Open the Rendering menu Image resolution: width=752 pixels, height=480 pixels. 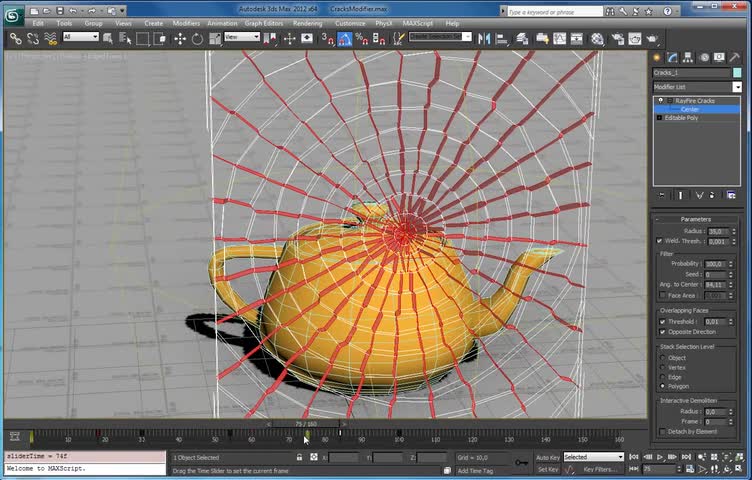coord(307,23)
